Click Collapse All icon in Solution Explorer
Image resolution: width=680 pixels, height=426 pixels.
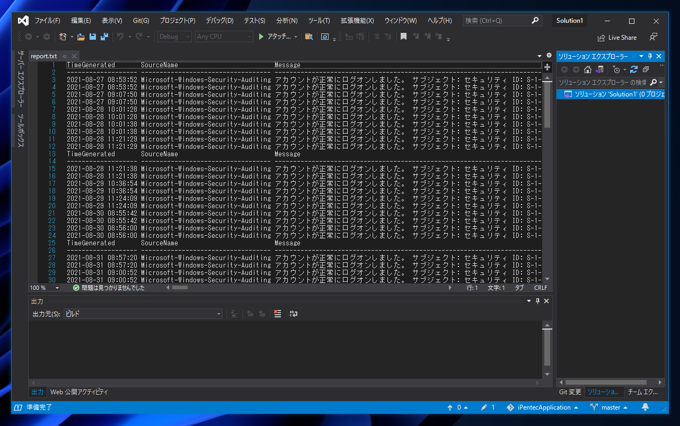tap(646, 69)
